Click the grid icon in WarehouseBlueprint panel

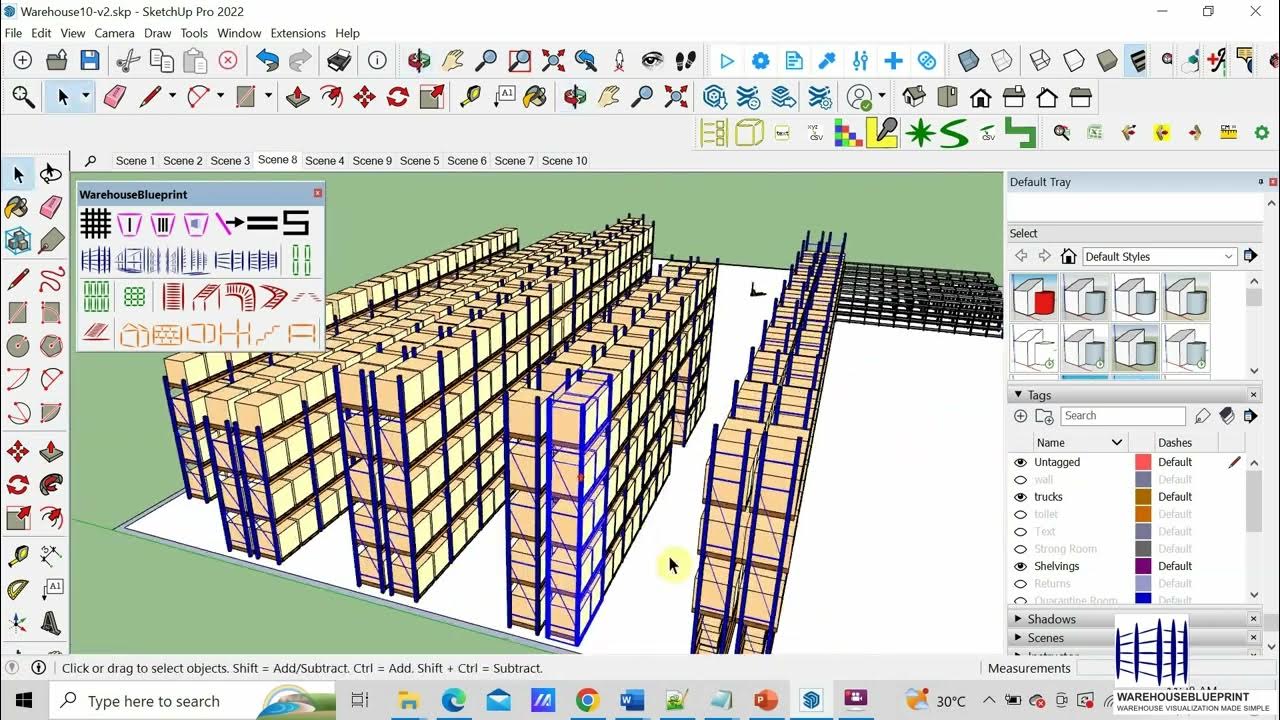pos(95,223)
